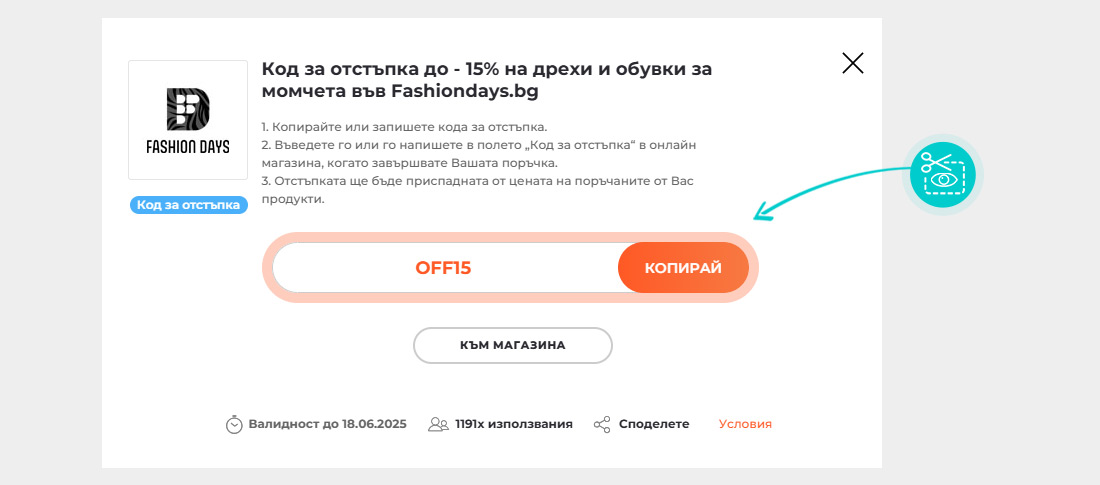The width and height of the screenshot is (1100, 485).
Task: Click the people usage count icon
Action: (438, 425)
